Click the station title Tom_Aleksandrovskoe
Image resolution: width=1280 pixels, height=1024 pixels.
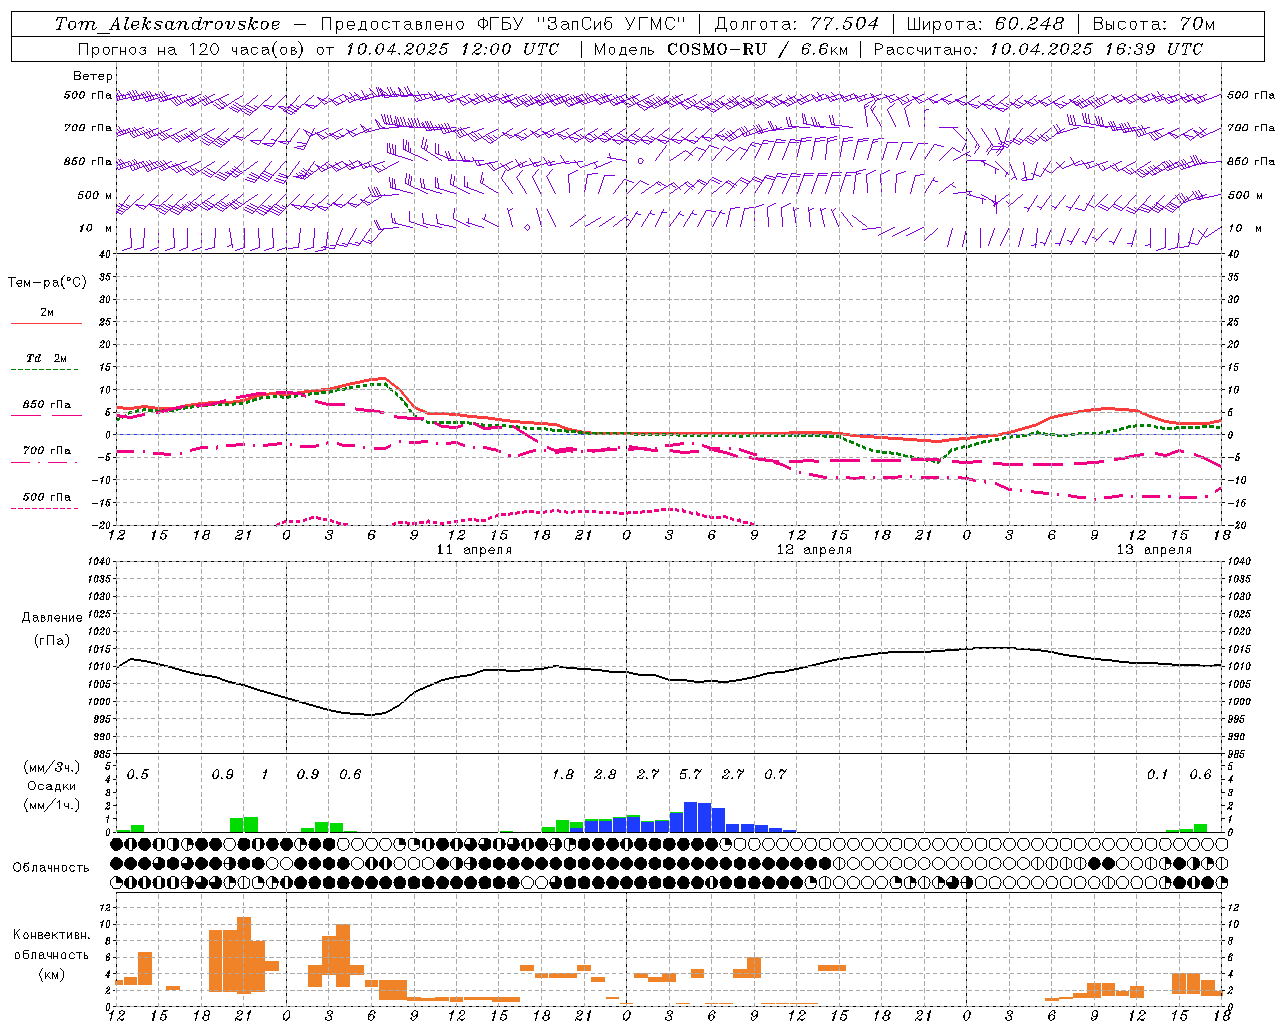pos(168,24)
